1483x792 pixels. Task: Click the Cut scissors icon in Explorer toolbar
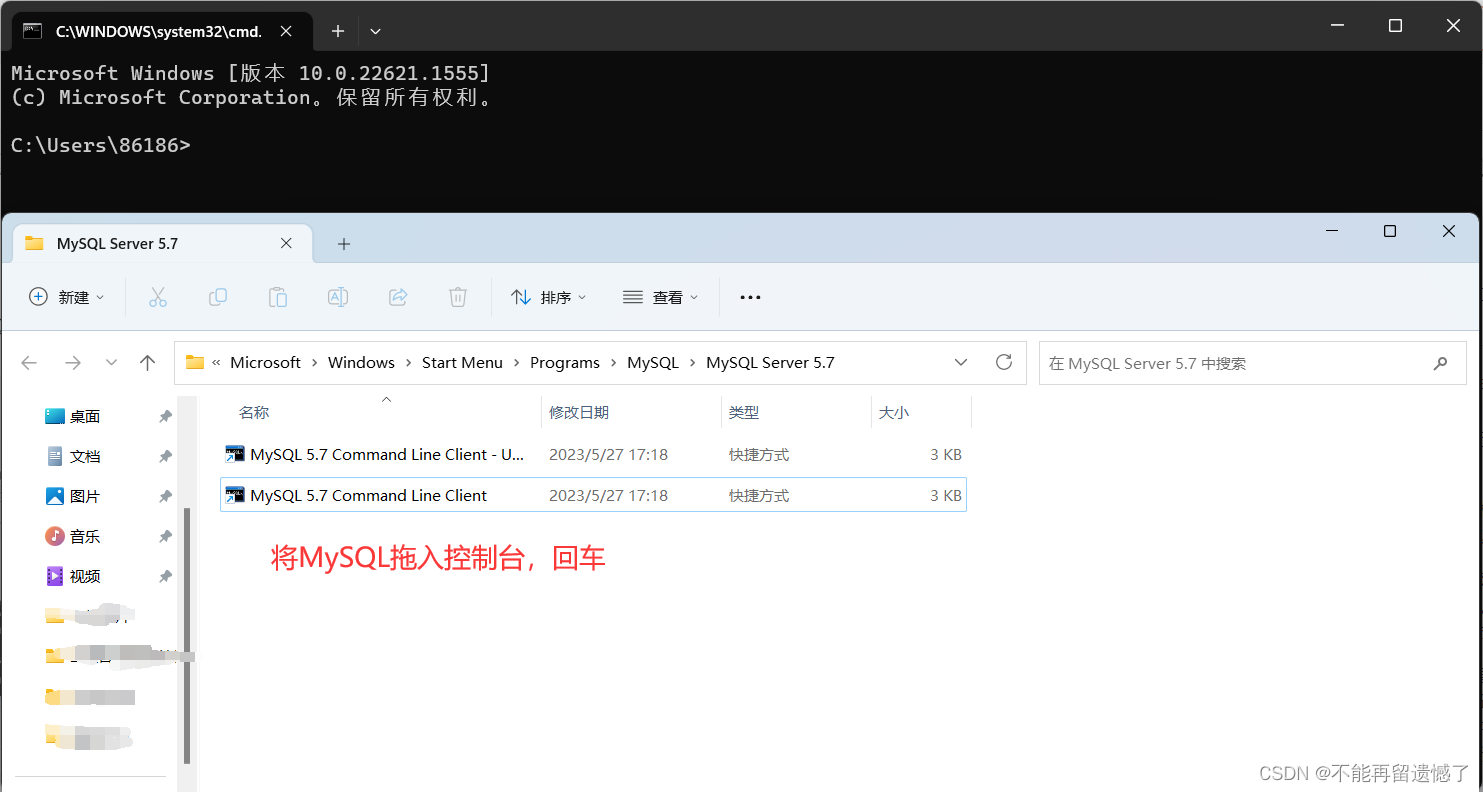pos(157,297)
